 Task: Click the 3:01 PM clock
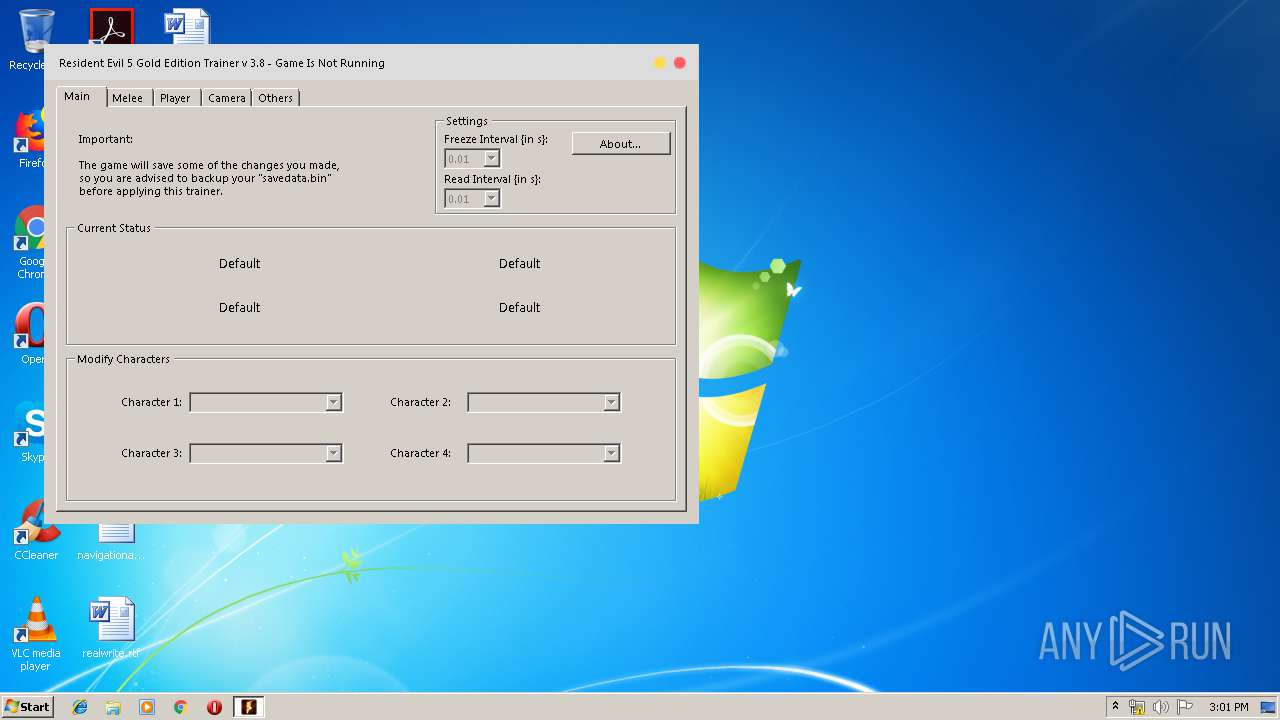pyautogui.click(x=1228, y=707)
